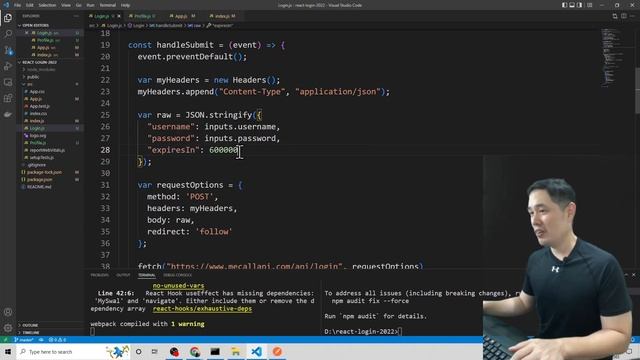Open App.css in the file tree
The image size is (640, 360).
[x=37, y=91]
